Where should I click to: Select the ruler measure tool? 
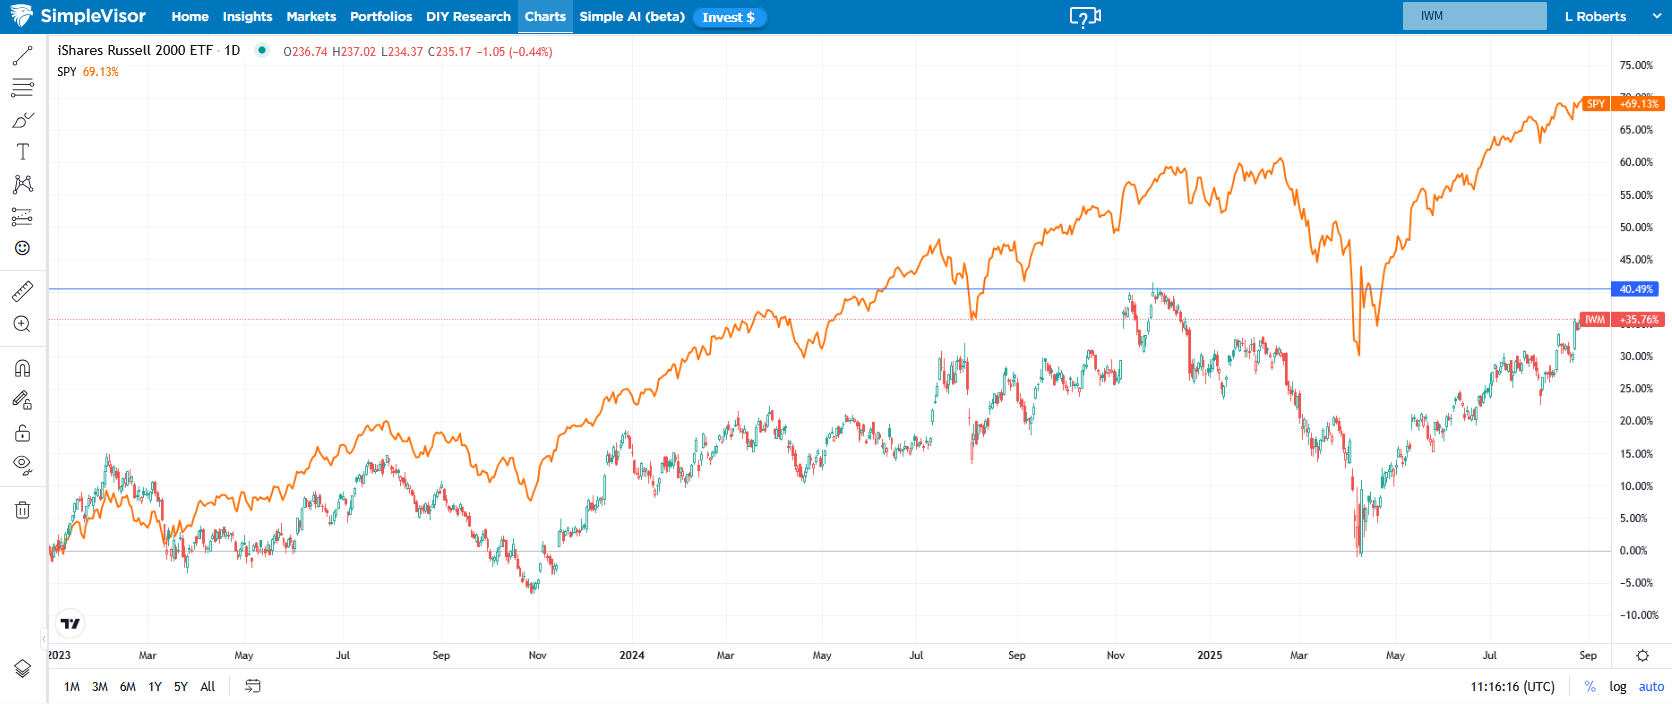(x=22, y=291)
